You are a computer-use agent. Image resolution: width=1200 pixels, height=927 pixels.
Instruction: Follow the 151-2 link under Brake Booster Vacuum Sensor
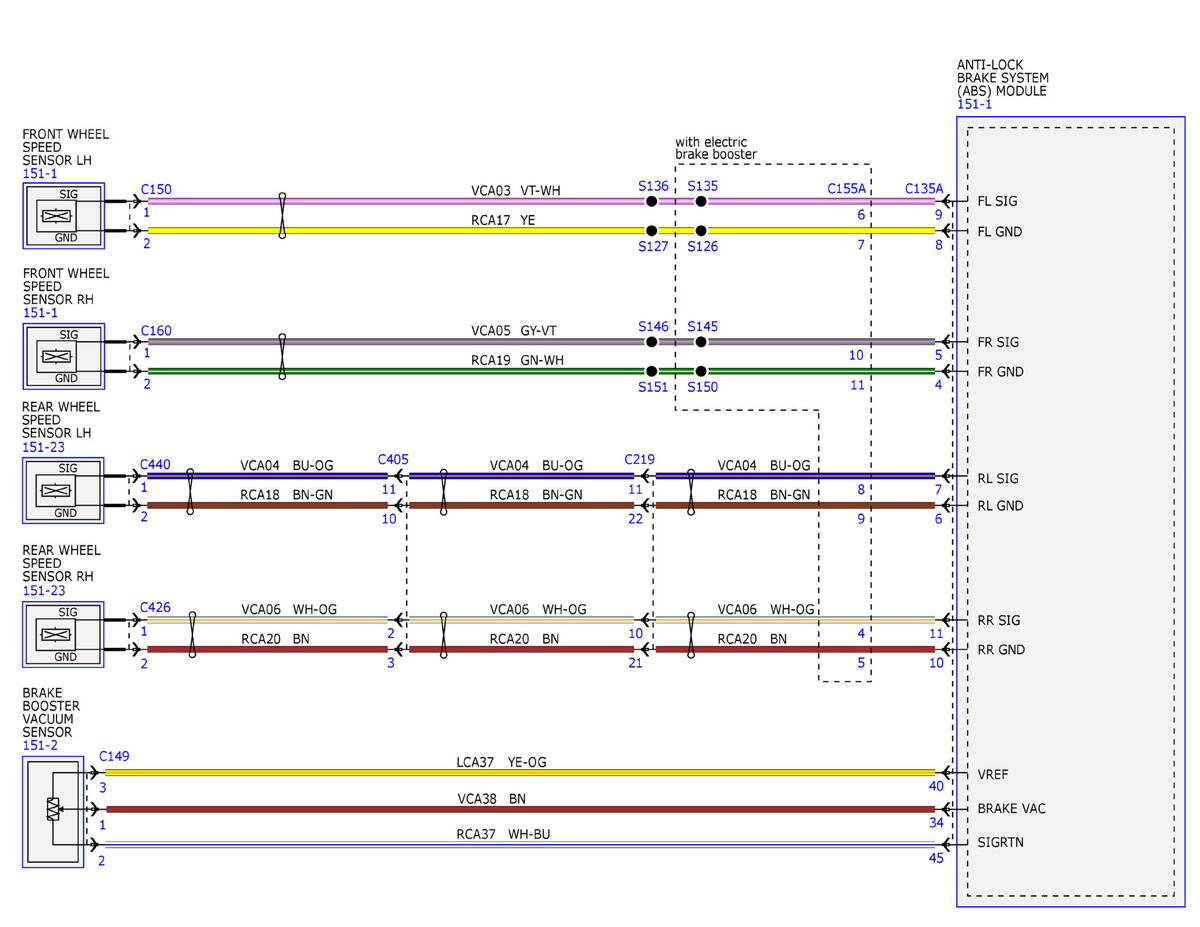[x=38, y=746]
